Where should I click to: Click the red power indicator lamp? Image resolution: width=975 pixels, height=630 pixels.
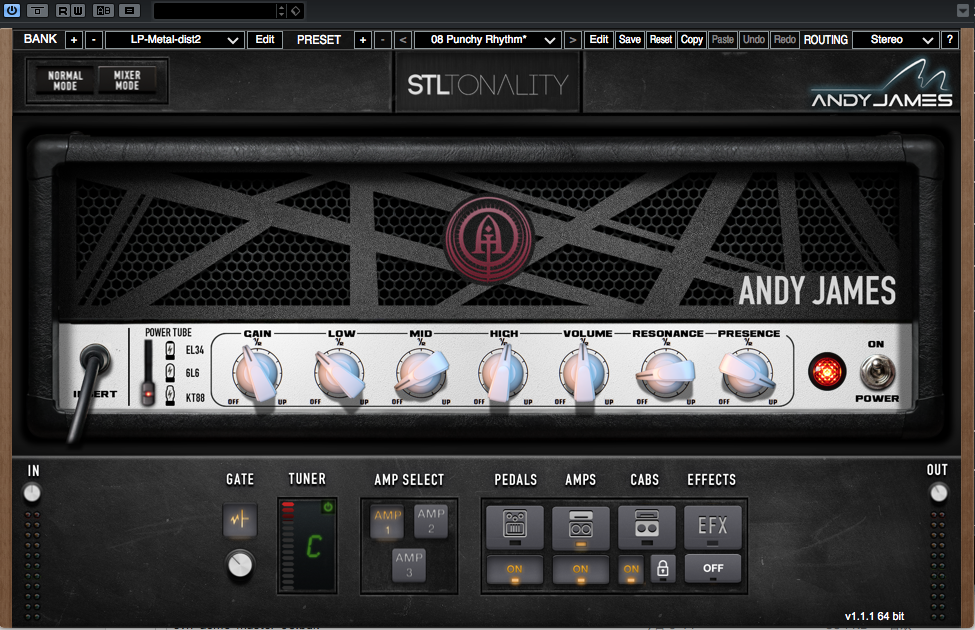pyautogui.click(x=826, y=372)
